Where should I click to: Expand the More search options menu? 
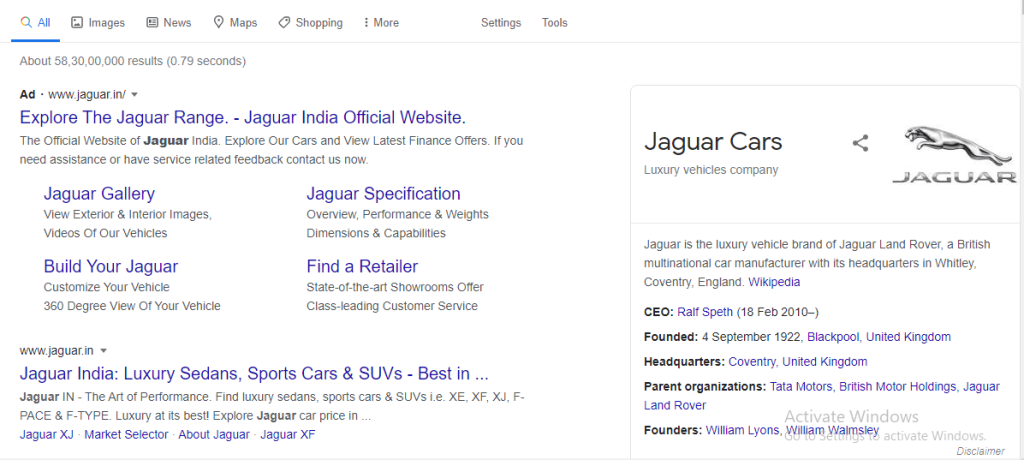pos(381,23)
